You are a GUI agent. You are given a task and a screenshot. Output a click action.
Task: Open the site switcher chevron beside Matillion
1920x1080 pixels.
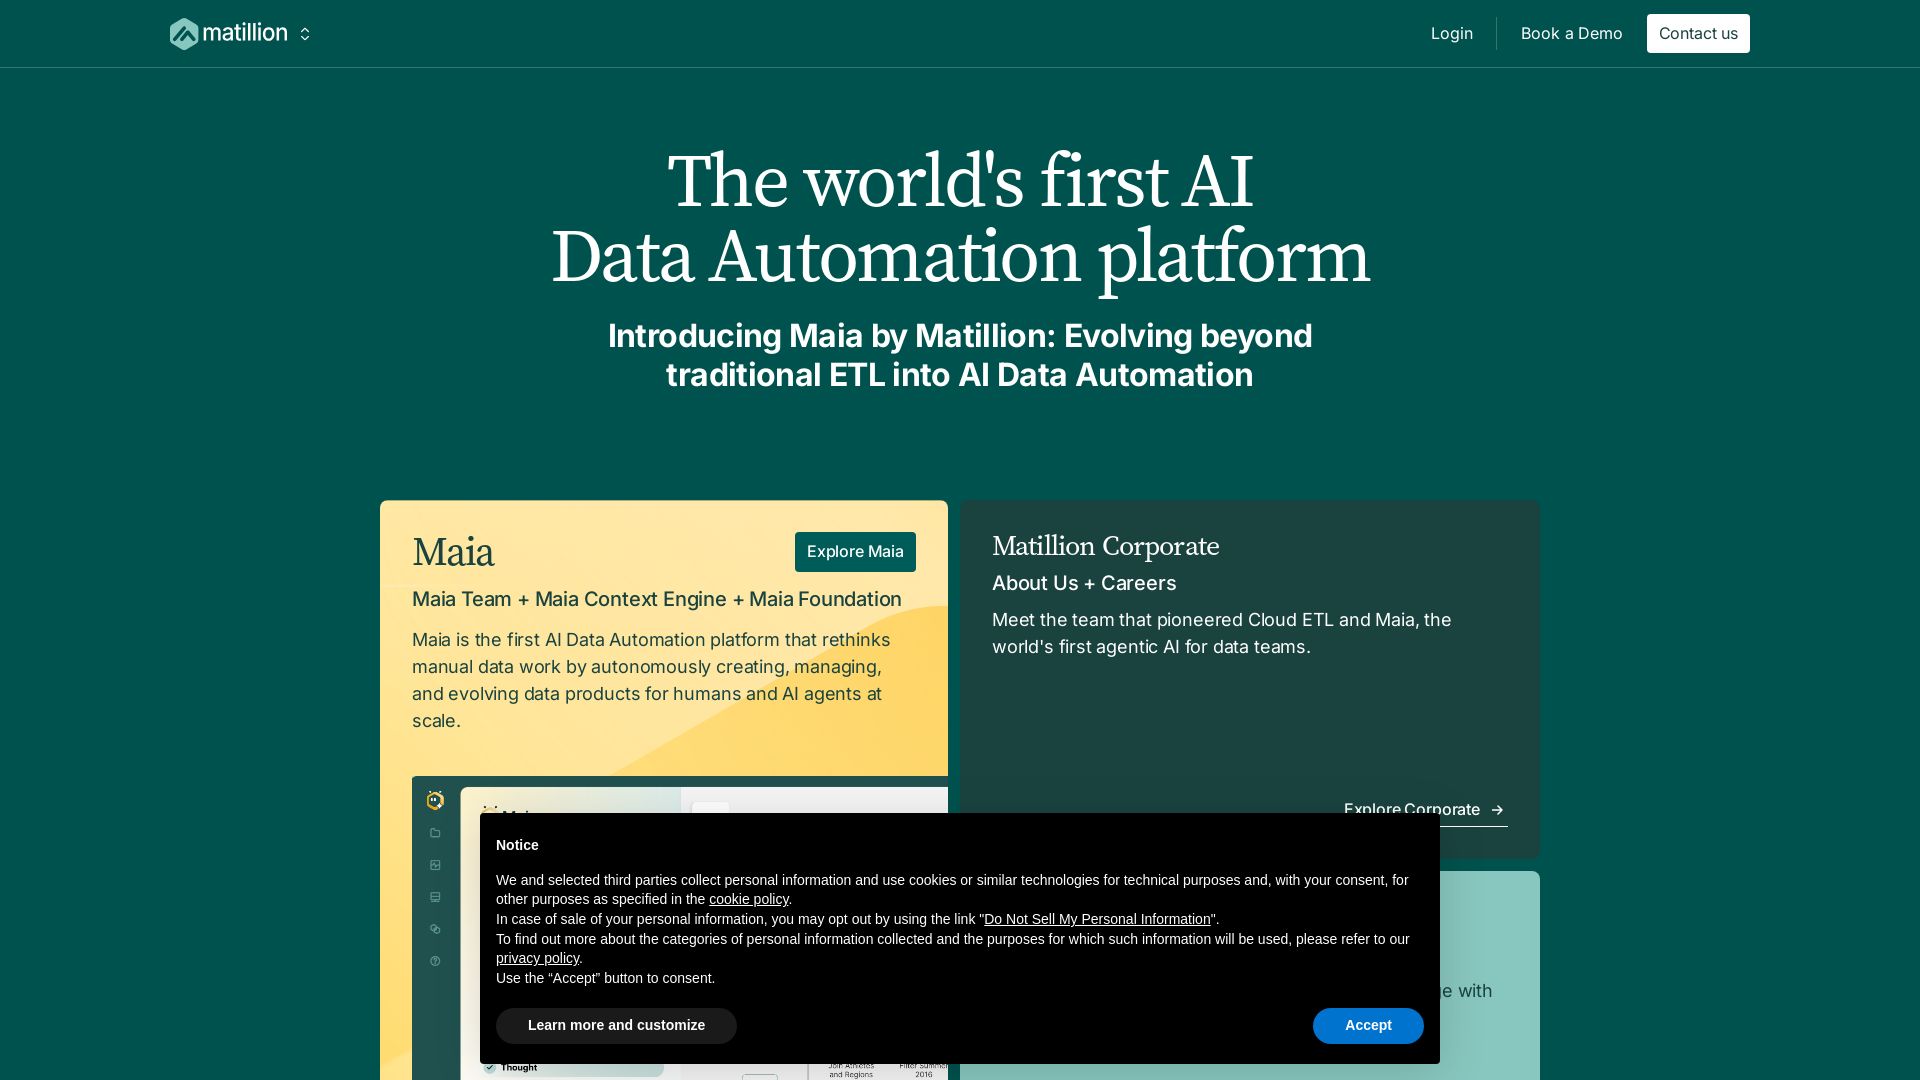tap(305, 34)
